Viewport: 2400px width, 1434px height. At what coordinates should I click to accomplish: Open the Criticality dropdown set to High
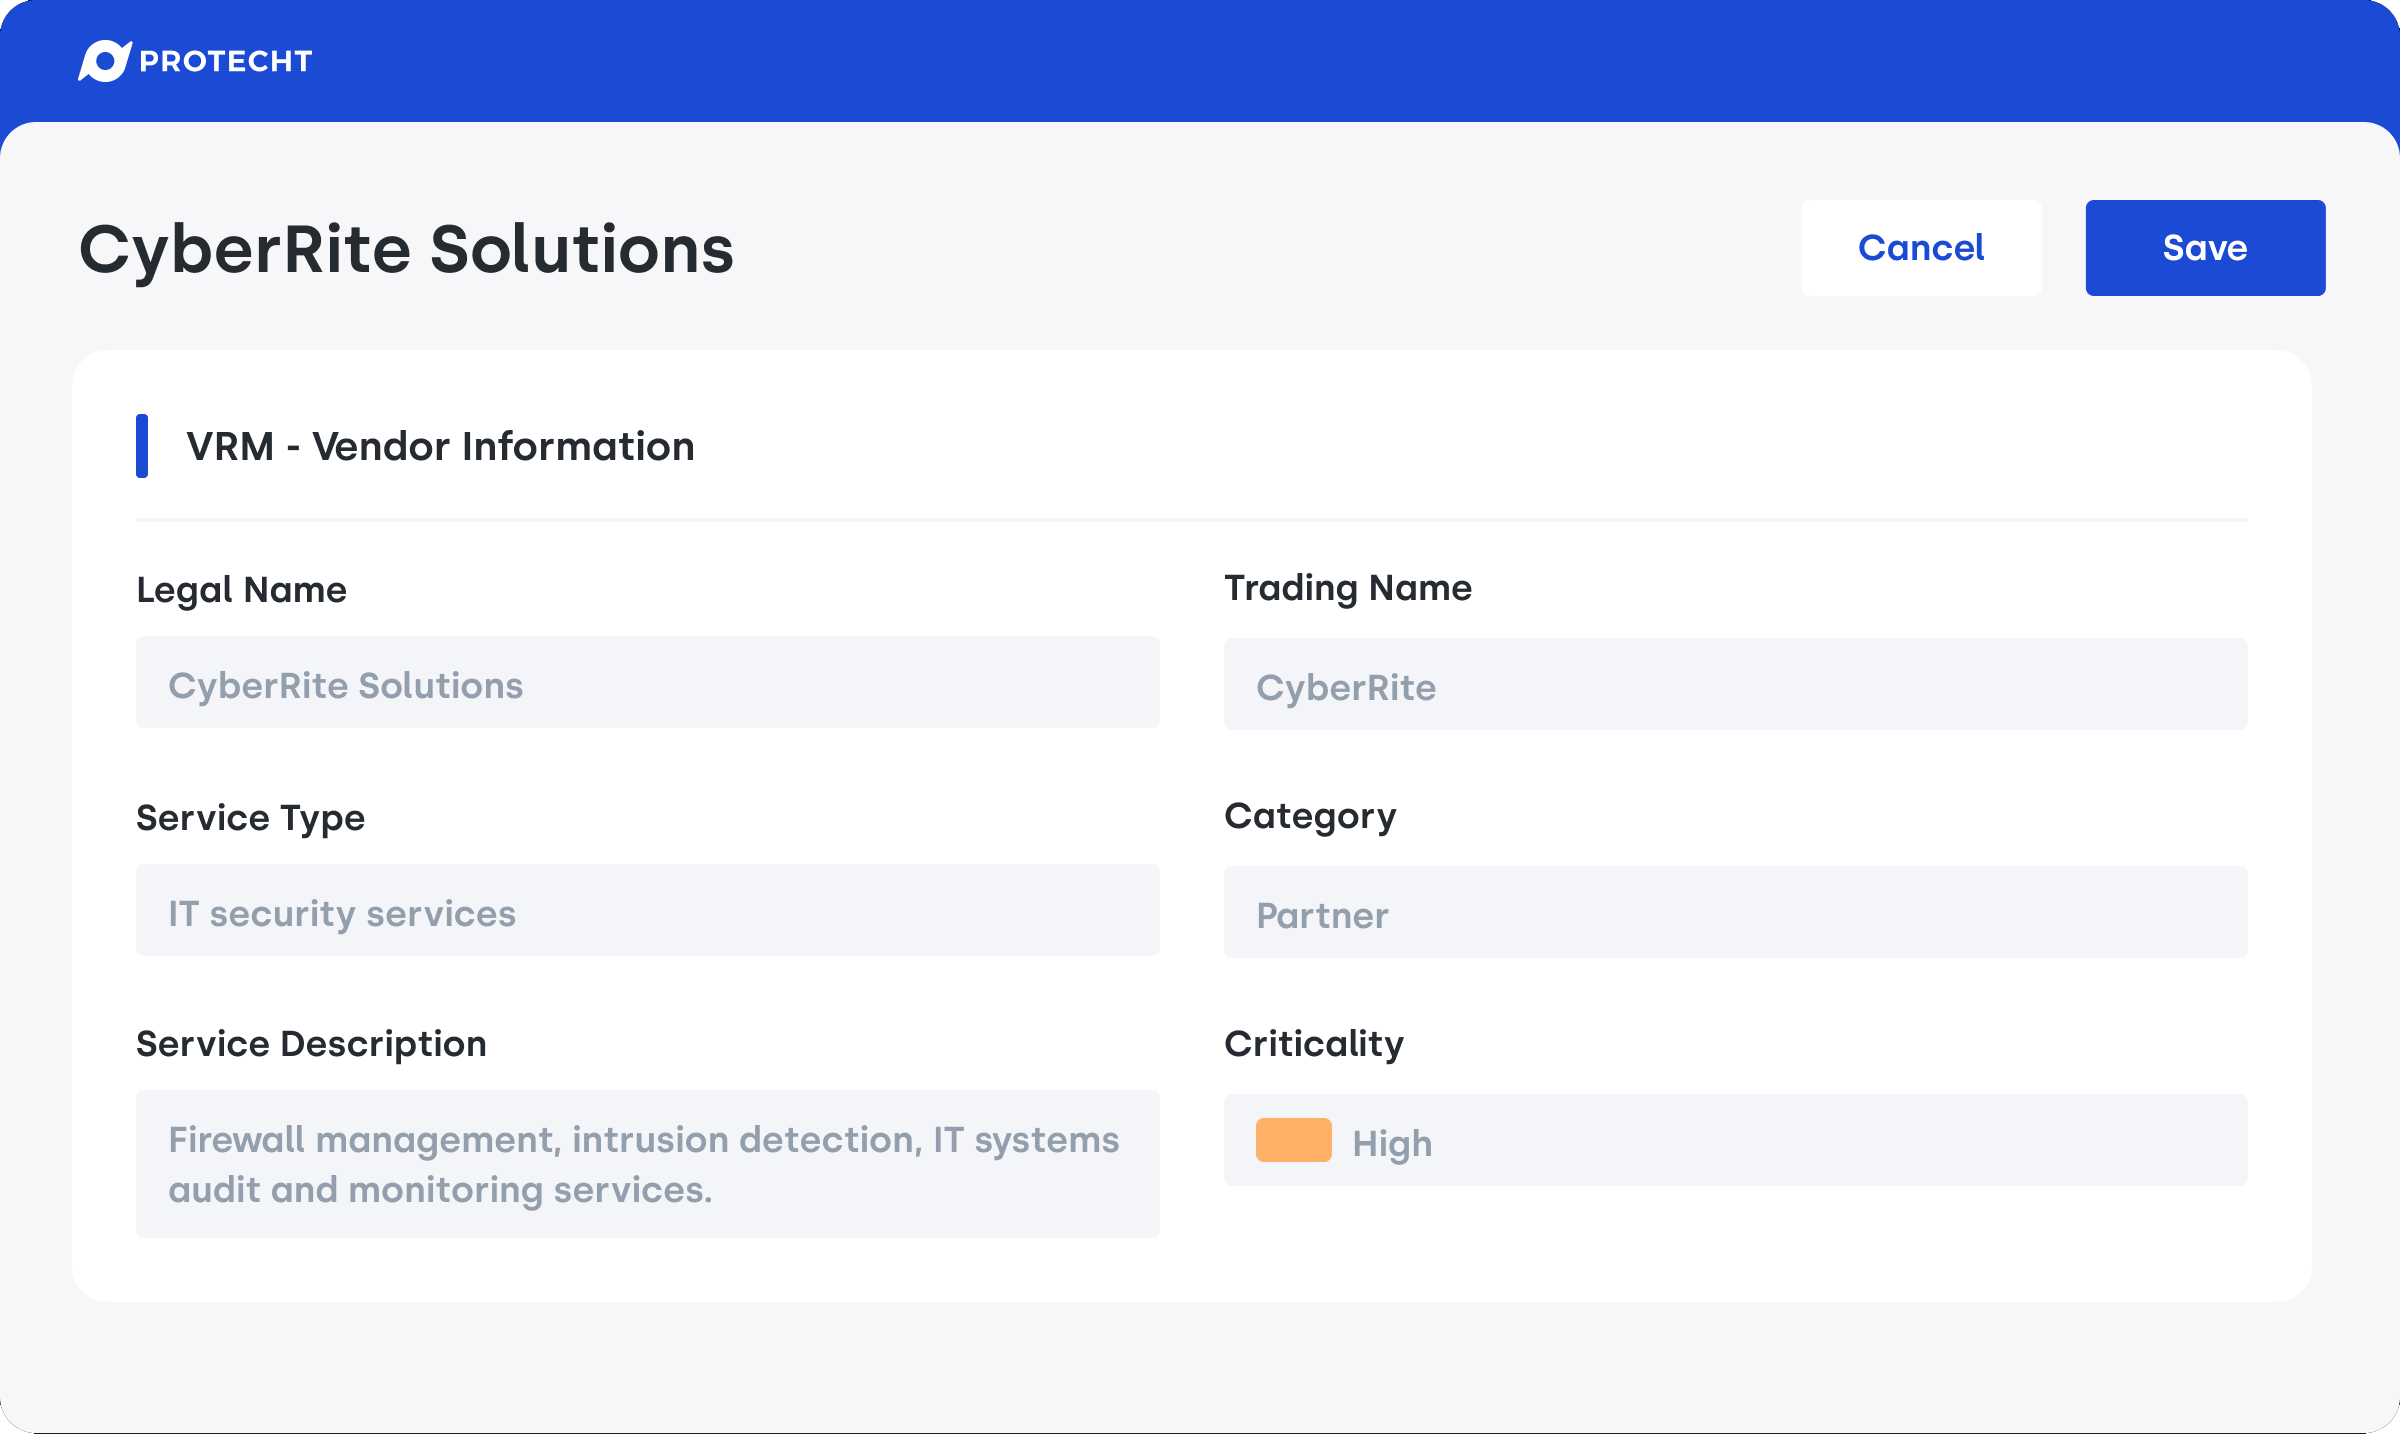click(x=1735, y=1140)
